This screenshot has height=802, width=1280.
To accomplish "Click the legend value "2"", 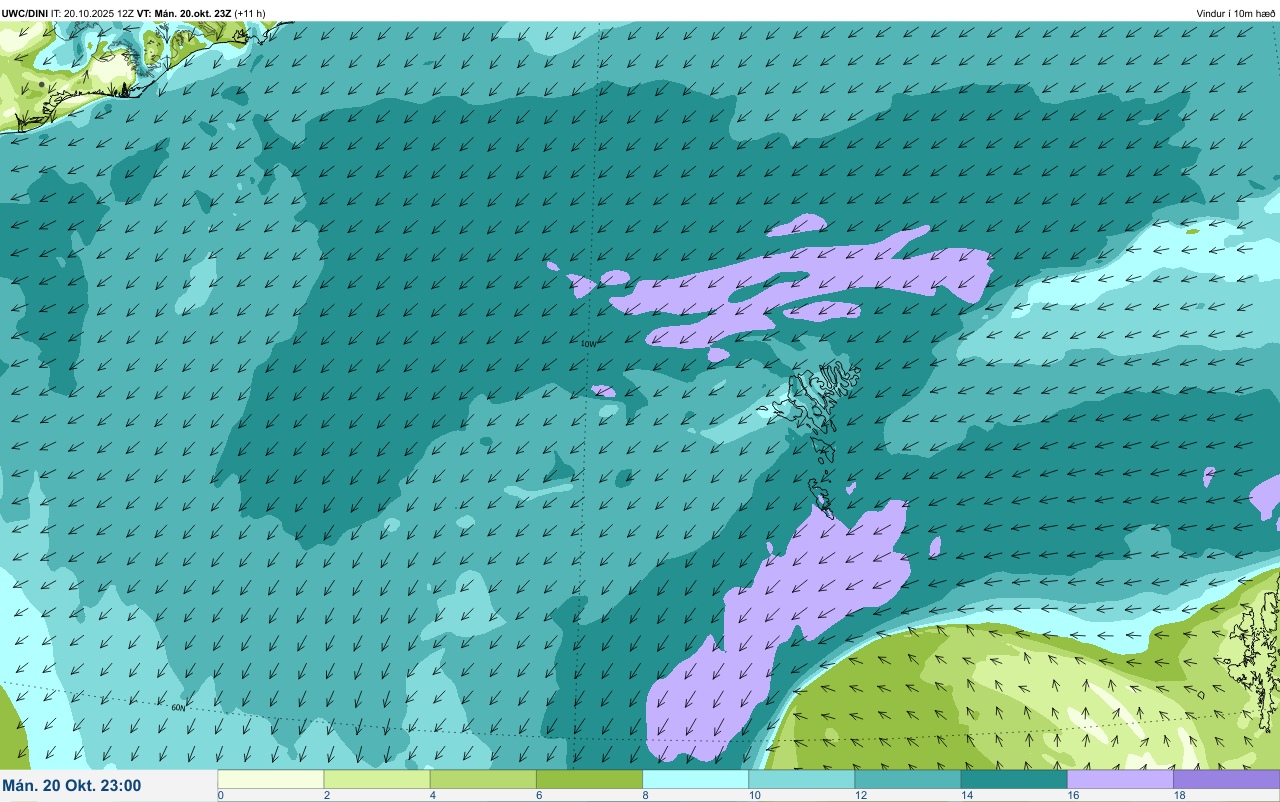I will click(325, 796).
